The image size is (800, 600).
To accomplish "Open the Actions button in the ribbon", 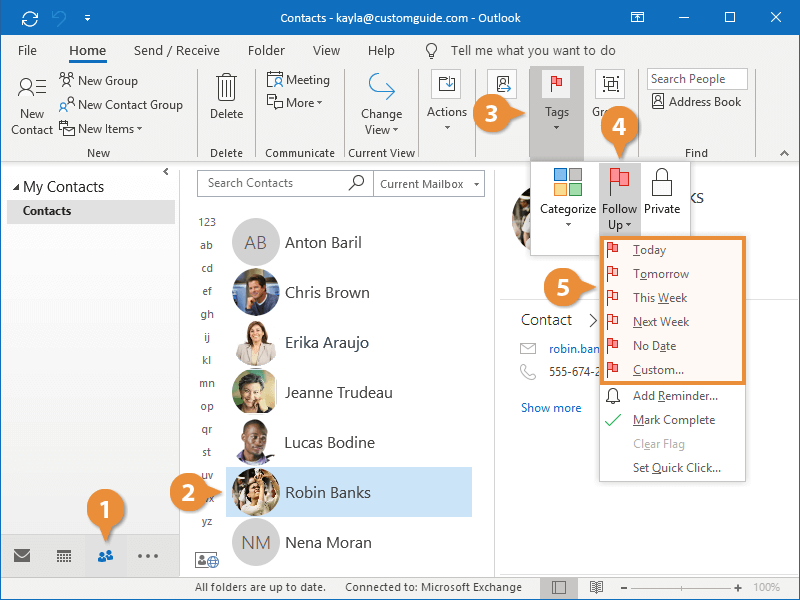I will point(446,101).
